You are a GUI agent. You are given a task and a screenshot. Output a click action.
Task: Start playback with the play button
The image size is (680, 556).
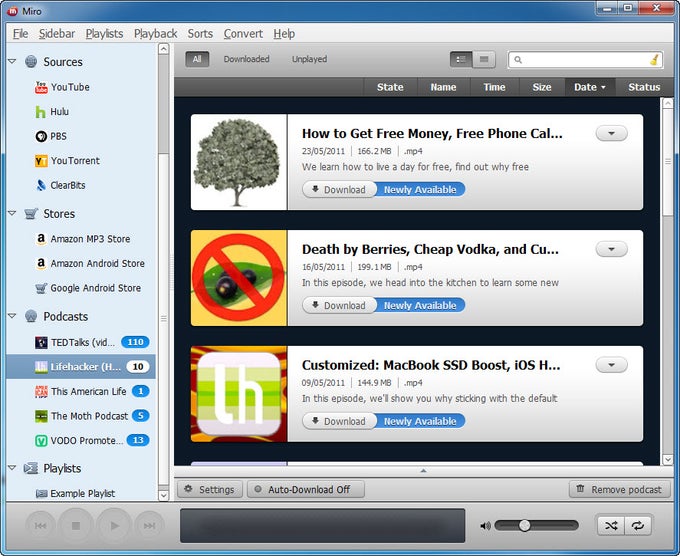(x=114, y=526)
